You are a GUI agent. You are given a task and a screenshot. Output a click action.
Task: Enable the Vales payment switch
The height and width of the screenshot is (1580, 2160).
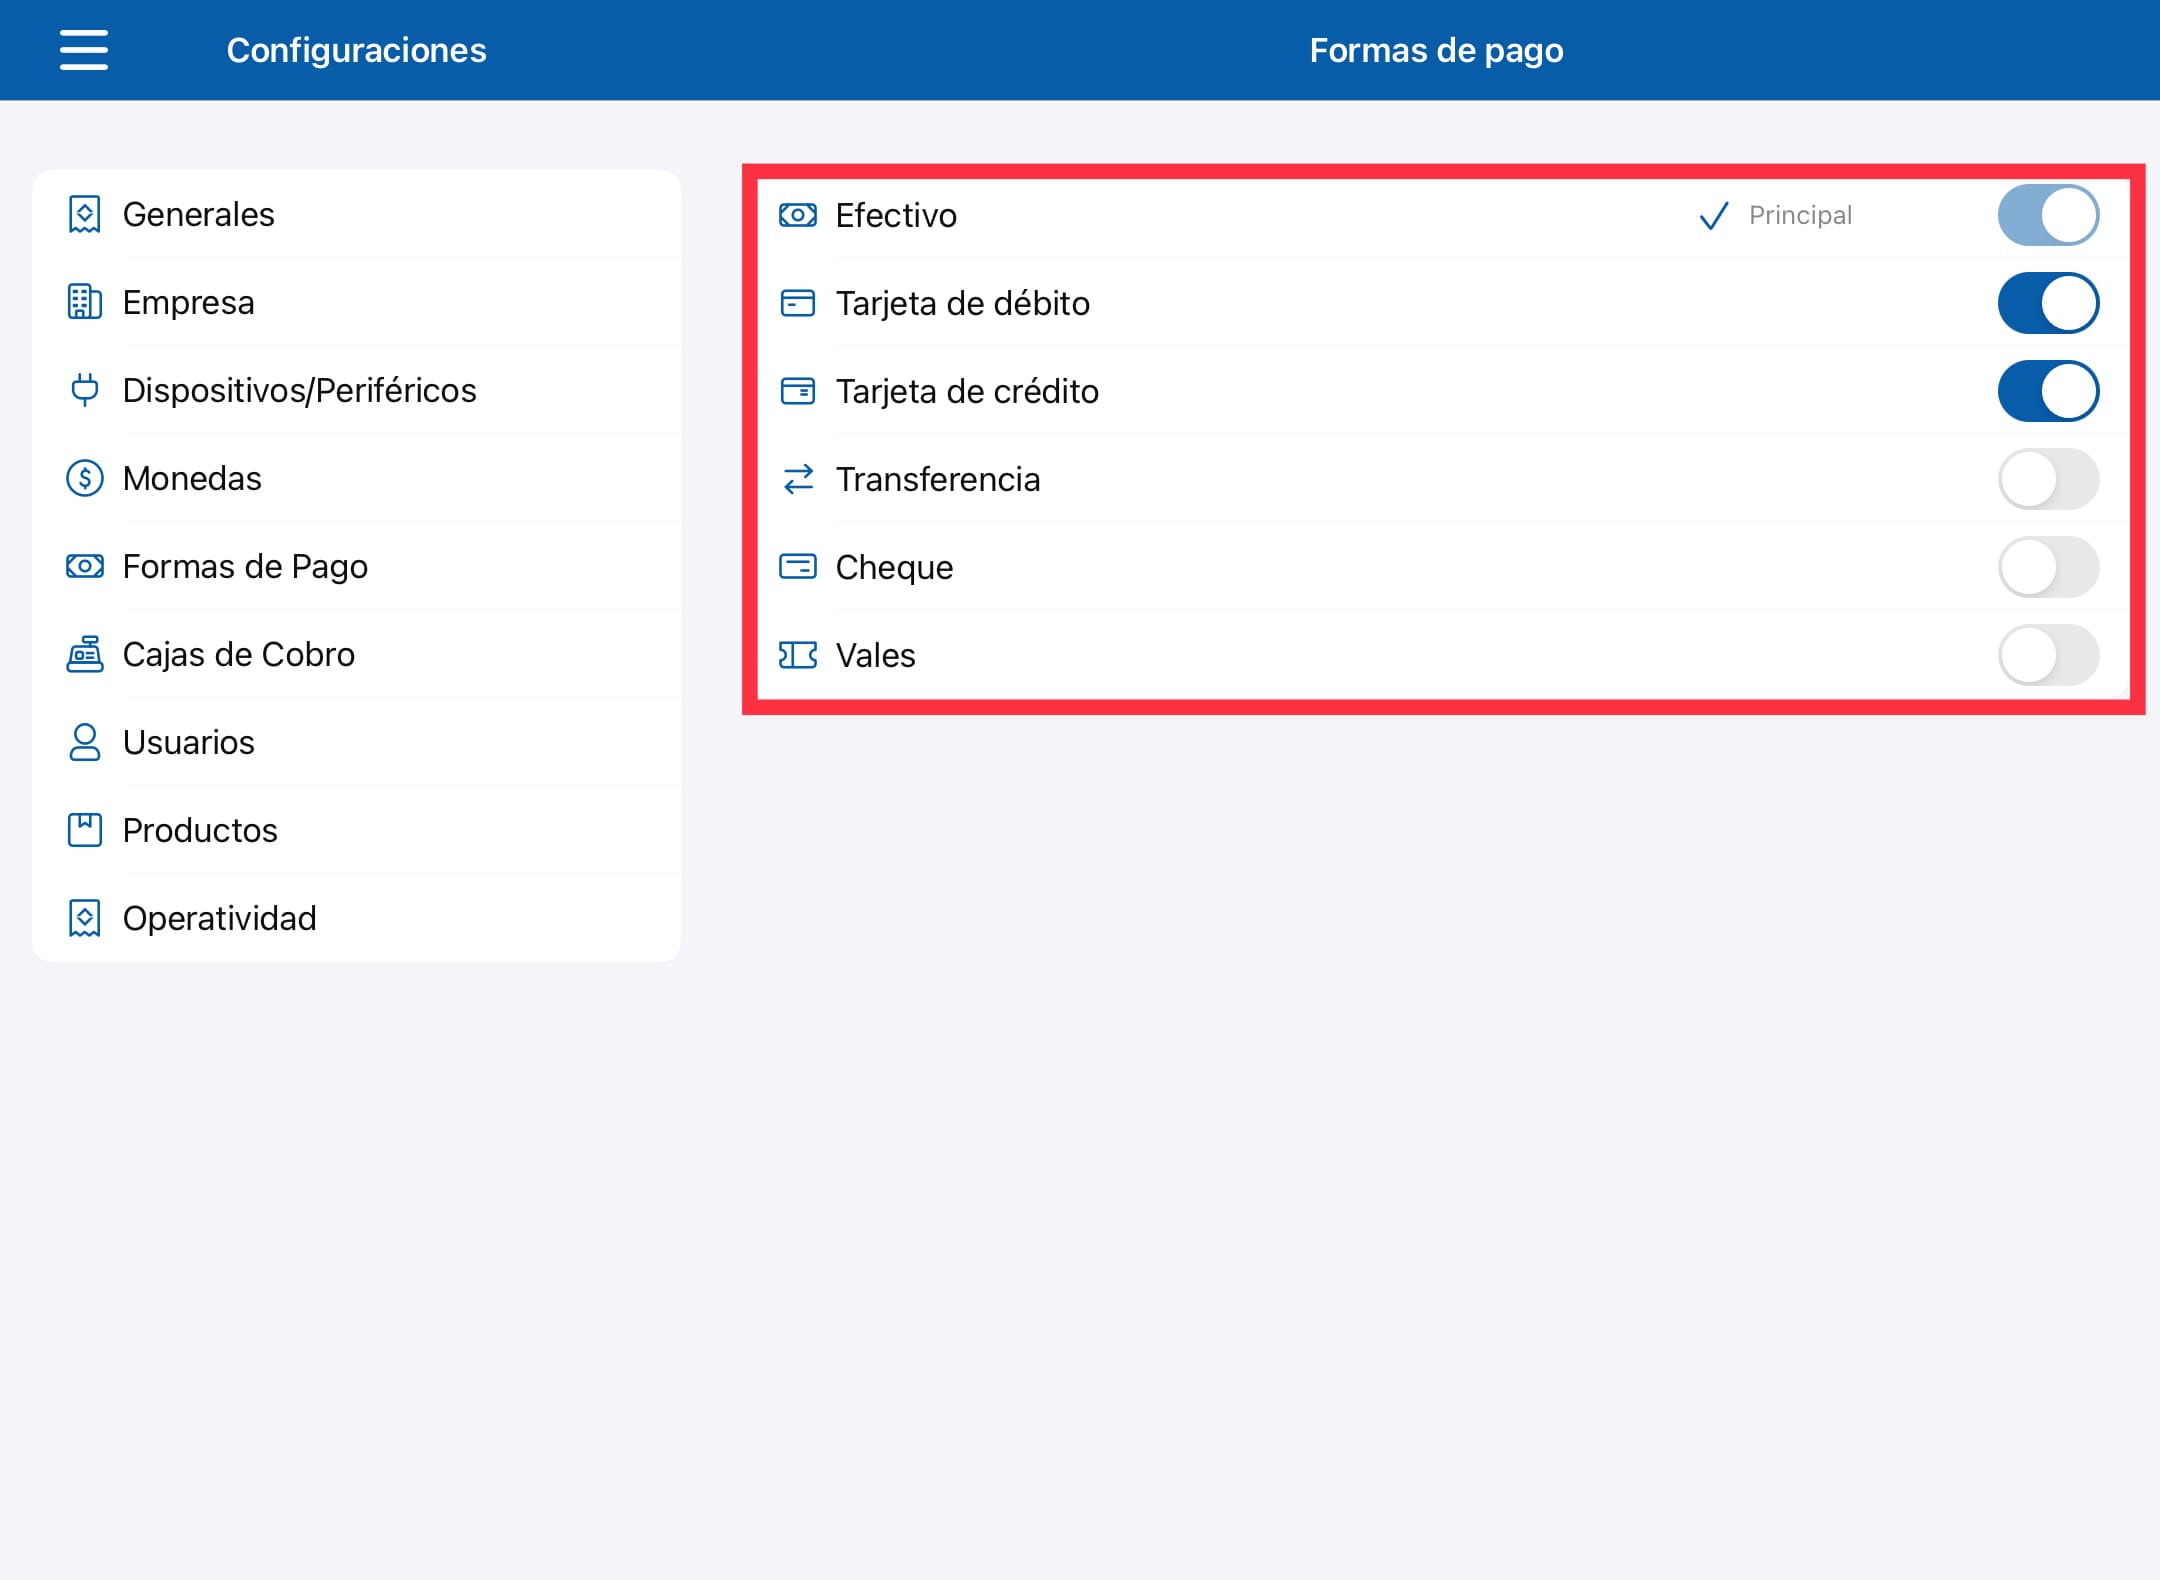pyautogui.click(x=2048, y=655)
